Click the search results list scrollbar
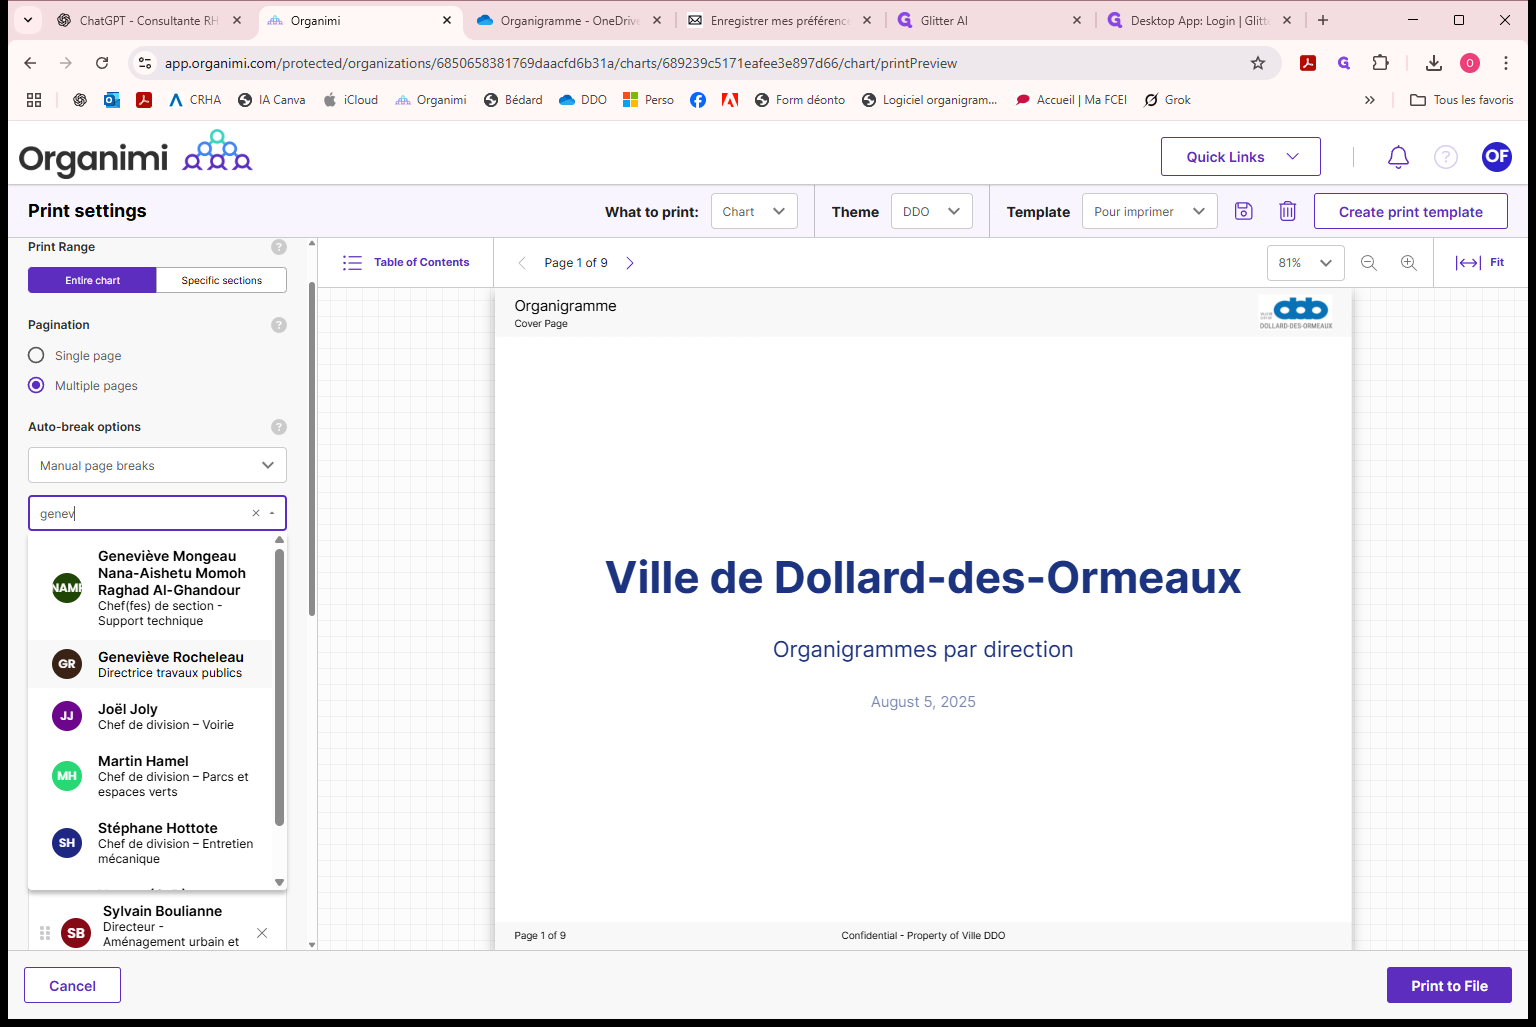Screen dimensions: 1536x1027 point(279,686)
